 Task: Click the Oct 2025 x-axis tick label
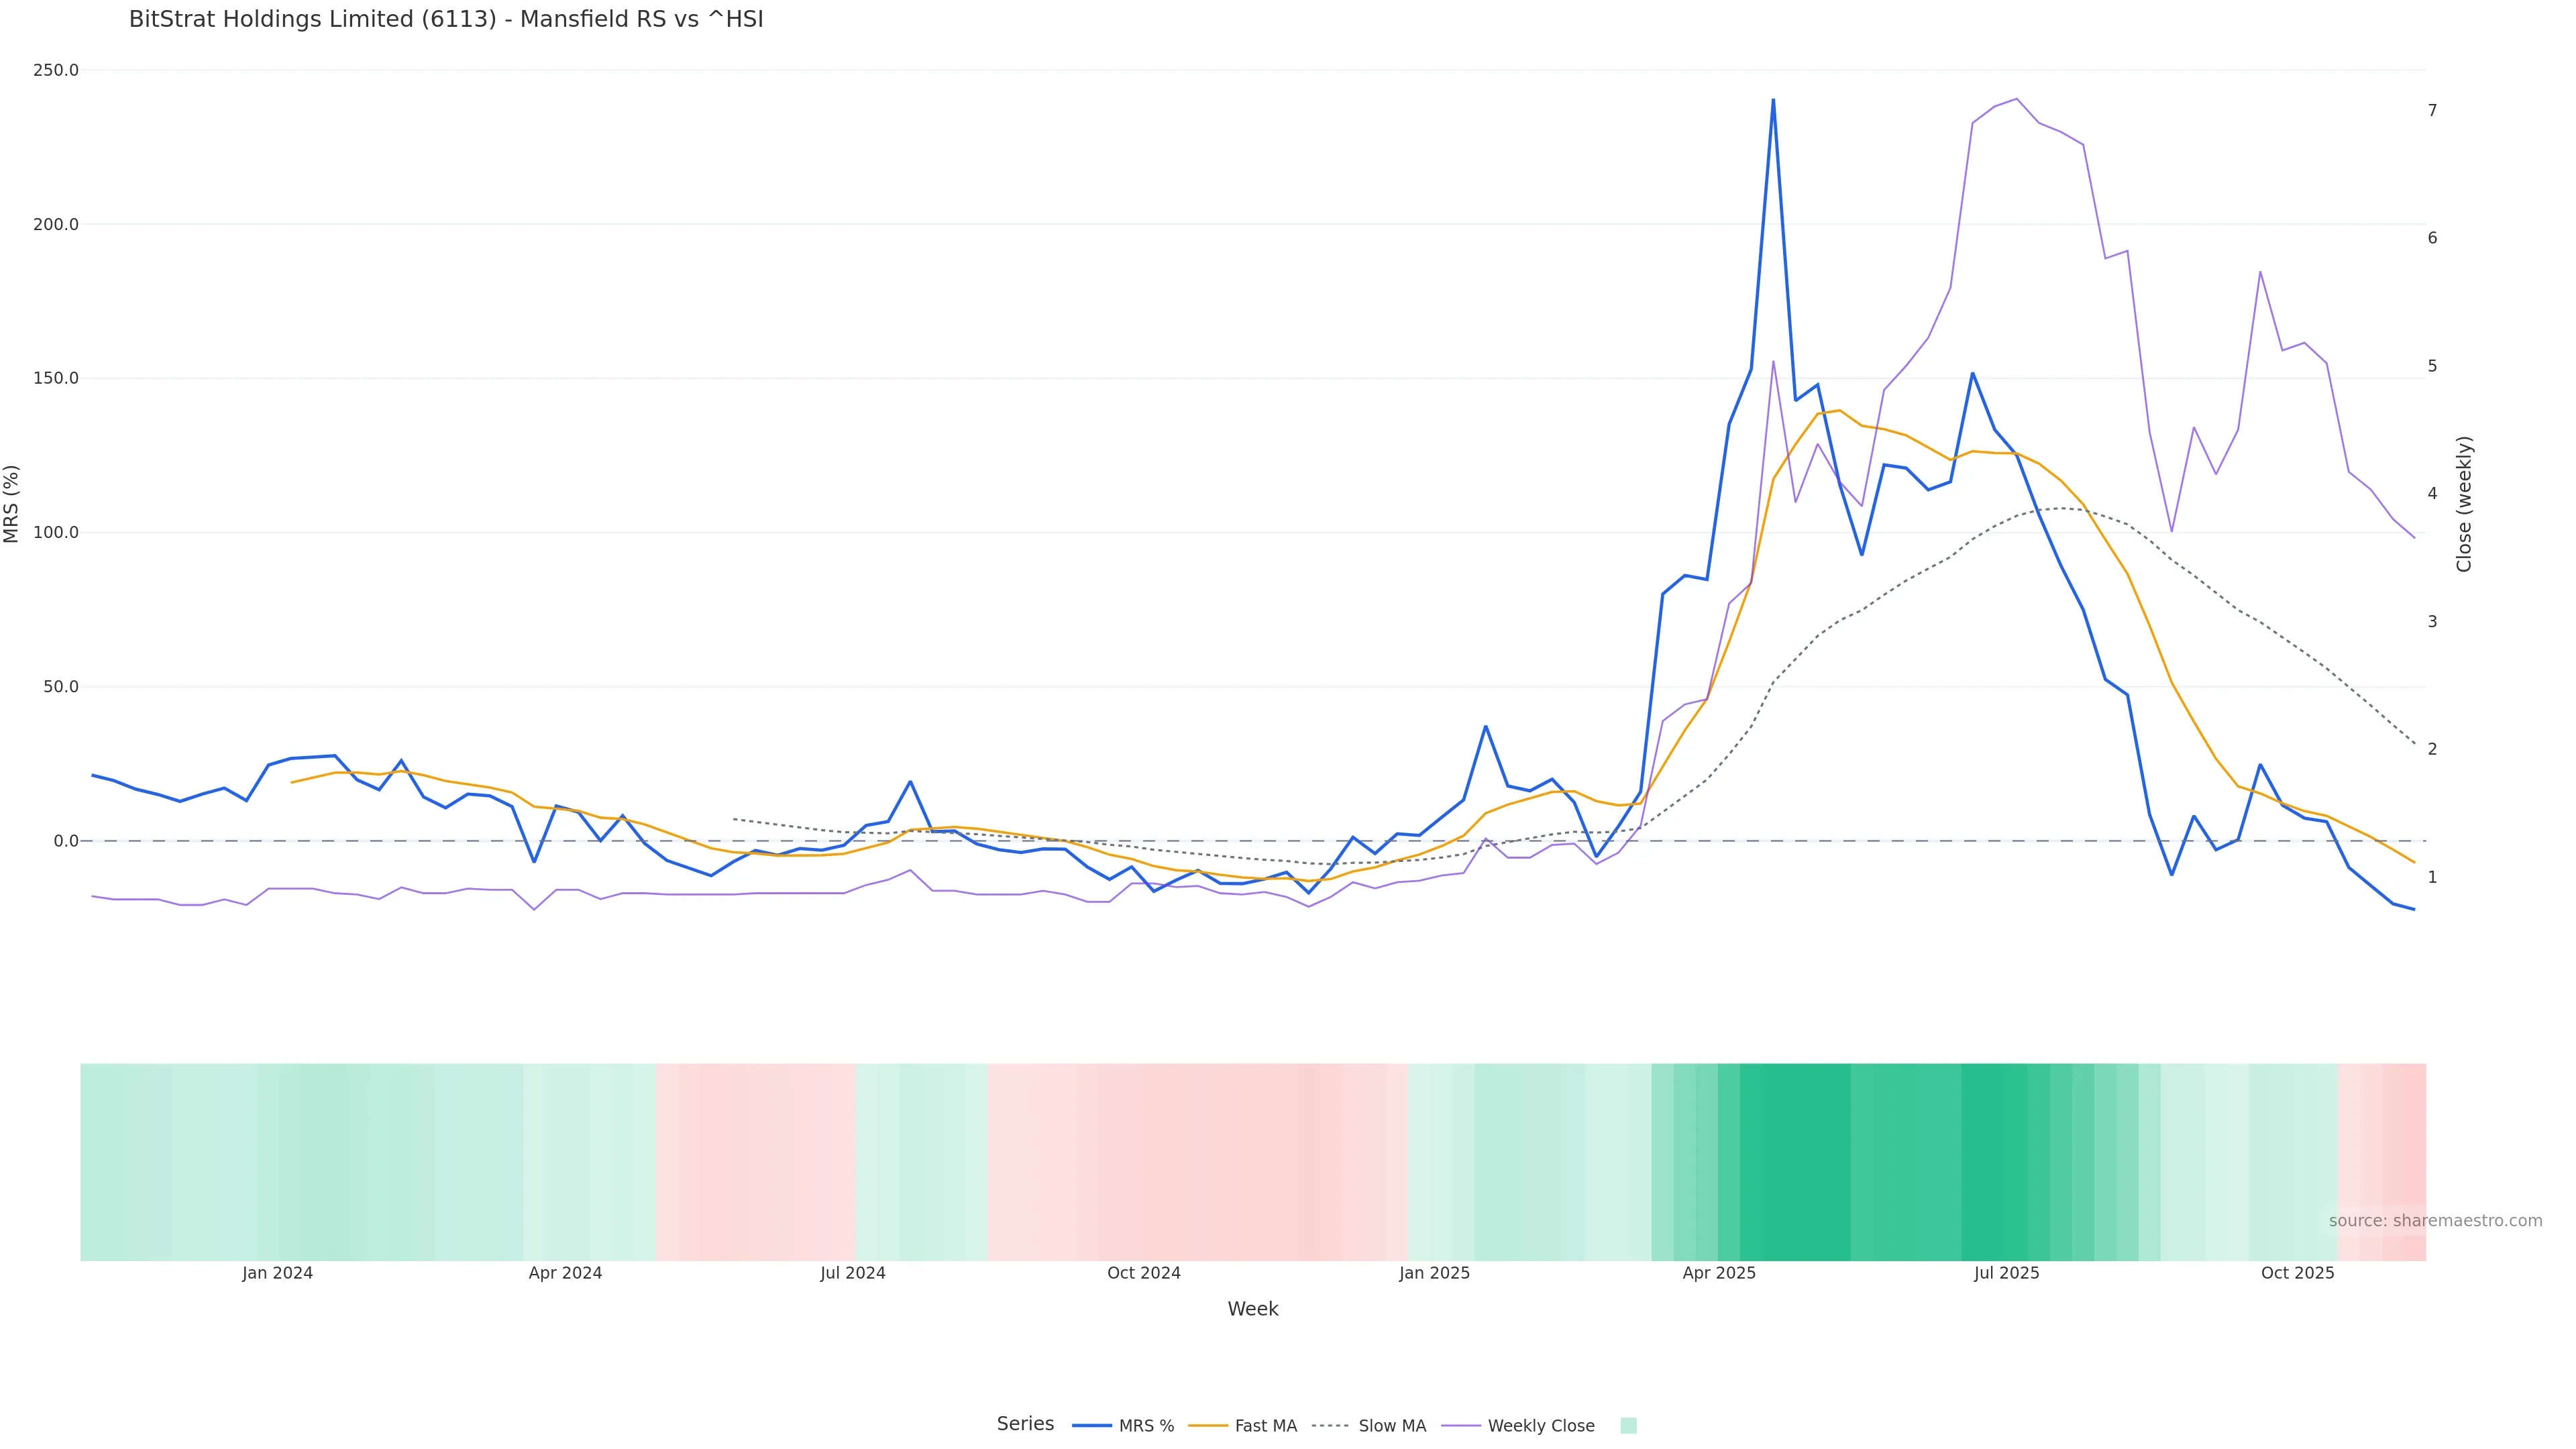point(2297,1273)
